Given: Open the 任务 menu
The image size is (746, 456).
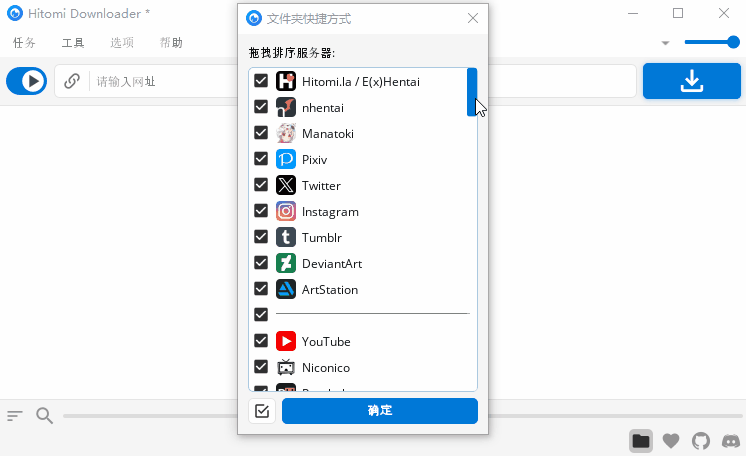Looking at the screenshot, I should (24, 43).
